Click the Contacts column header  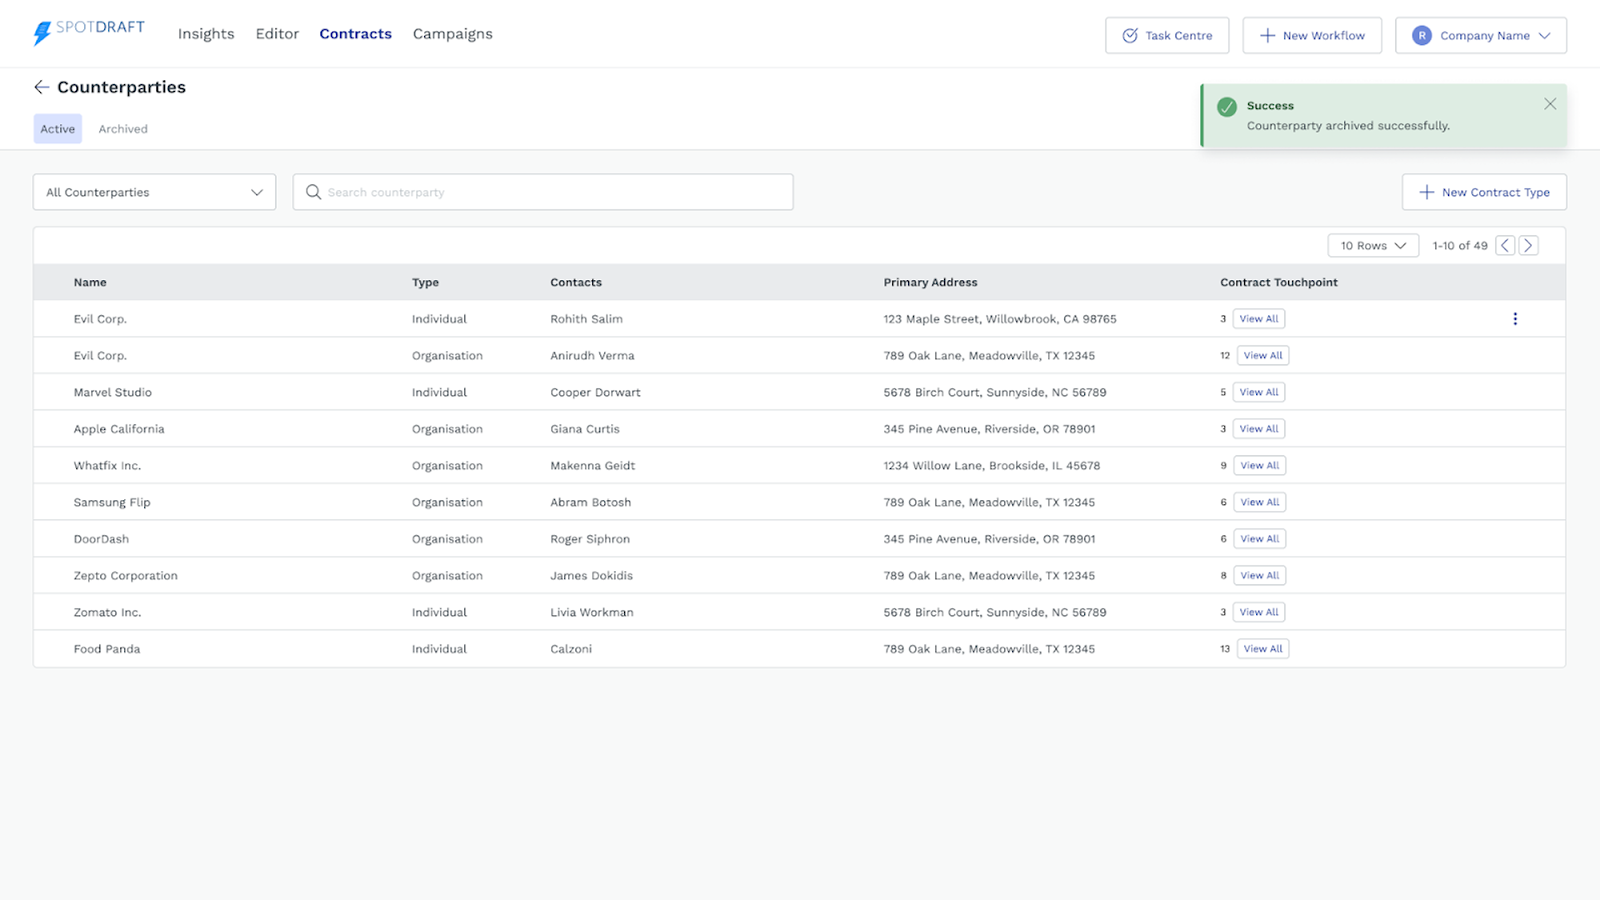[576, 282]
